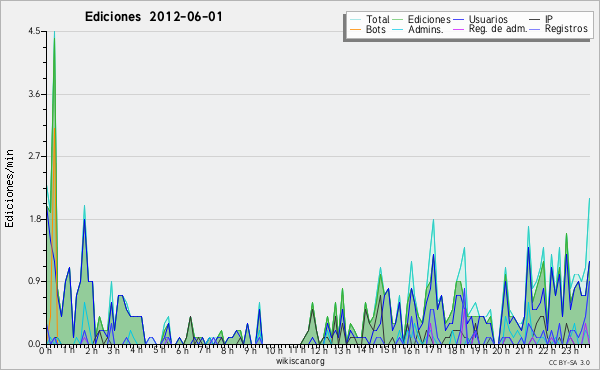Click the chart title 'Ediciones 2012-06-01'
Viewport: 600px width, 370px height.
click(x=153, y=17)
